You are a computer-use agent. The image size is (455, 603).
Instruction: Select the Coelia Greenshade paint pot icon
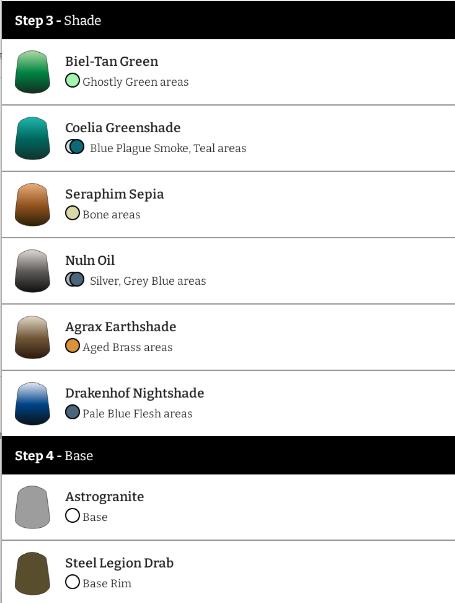click(32, 138)
